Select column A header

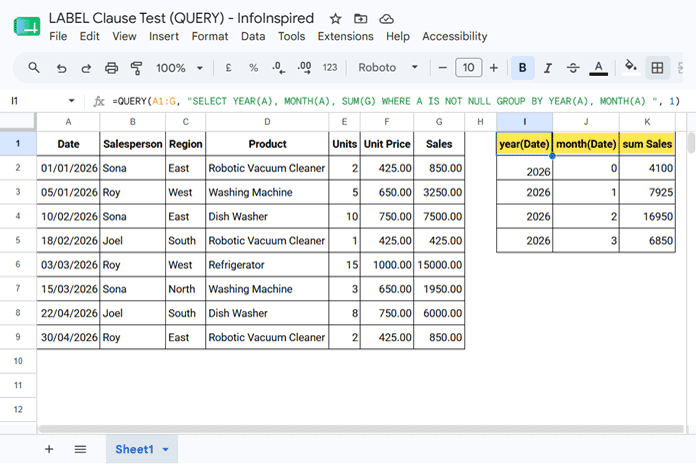click(x=68, y=122)
